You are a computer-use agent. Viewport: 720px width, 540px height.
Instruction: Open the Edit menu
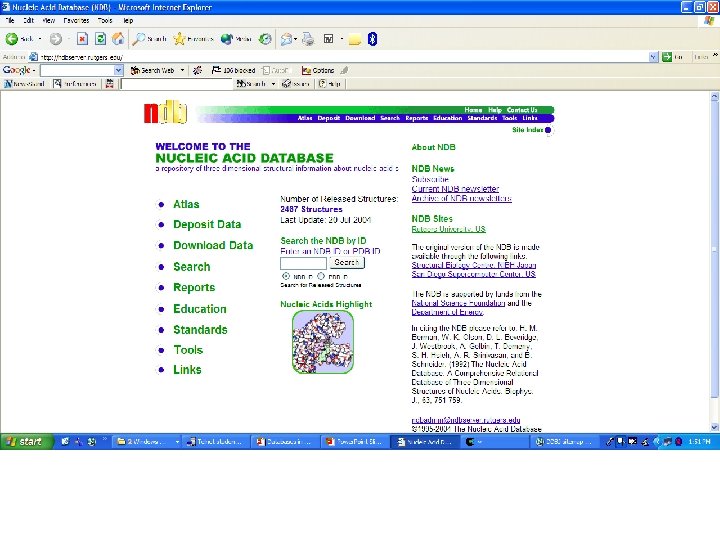29,21
